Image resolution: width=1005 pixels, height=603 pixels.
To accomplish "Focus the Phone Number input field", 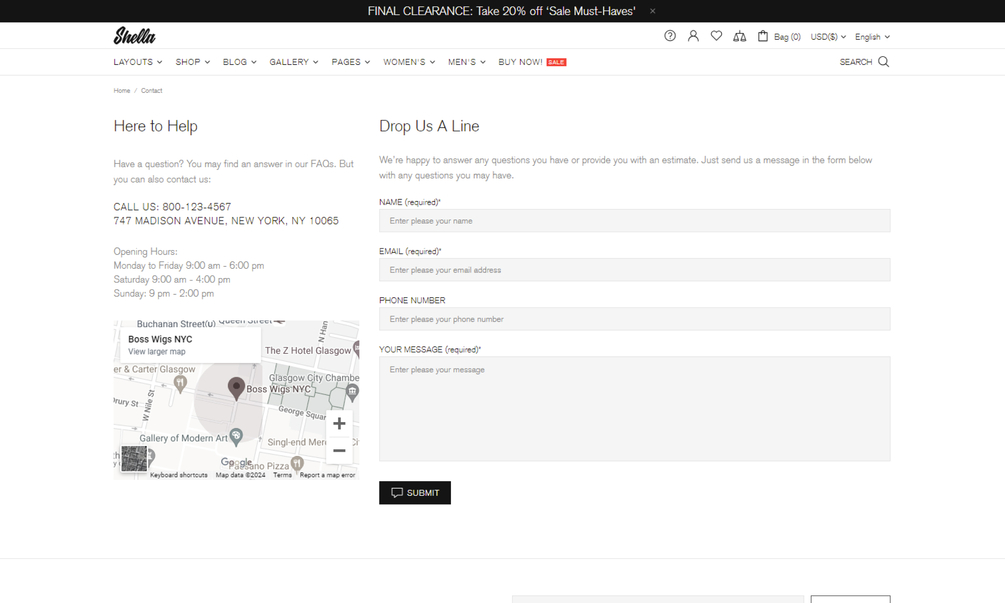I will (x=635, y=319).
